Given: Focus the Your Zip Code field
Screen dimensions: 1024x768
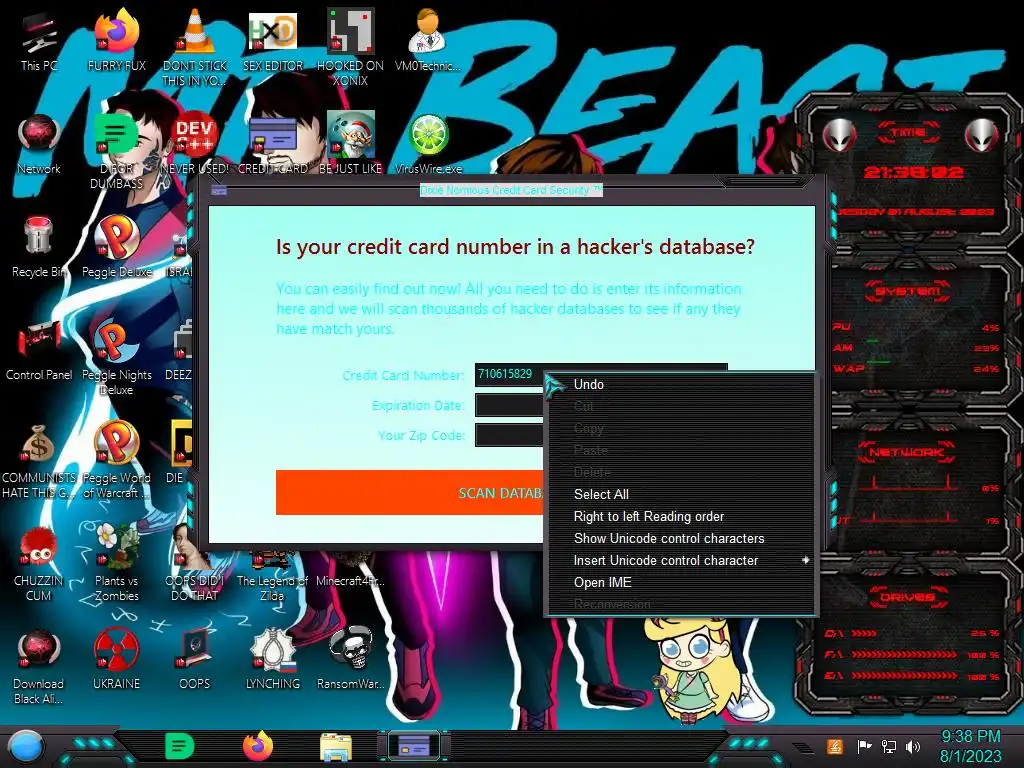Looking at the screenshot, I should click(509, 435).
